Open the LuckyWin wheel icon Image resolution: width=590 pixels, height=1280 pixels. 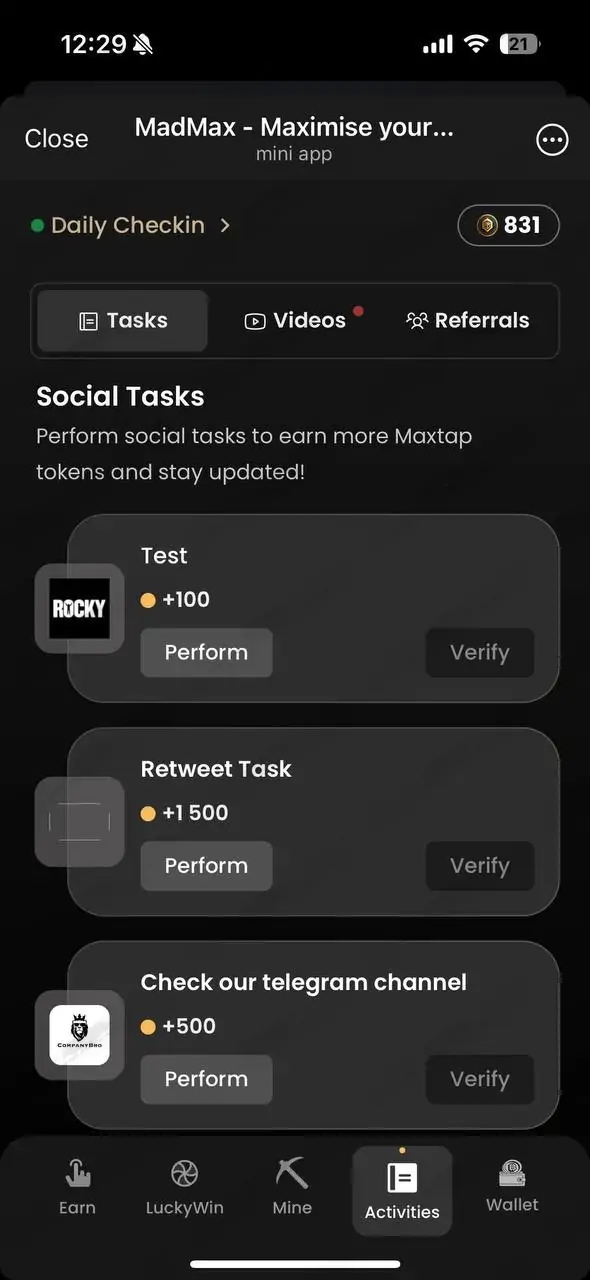185,1174
